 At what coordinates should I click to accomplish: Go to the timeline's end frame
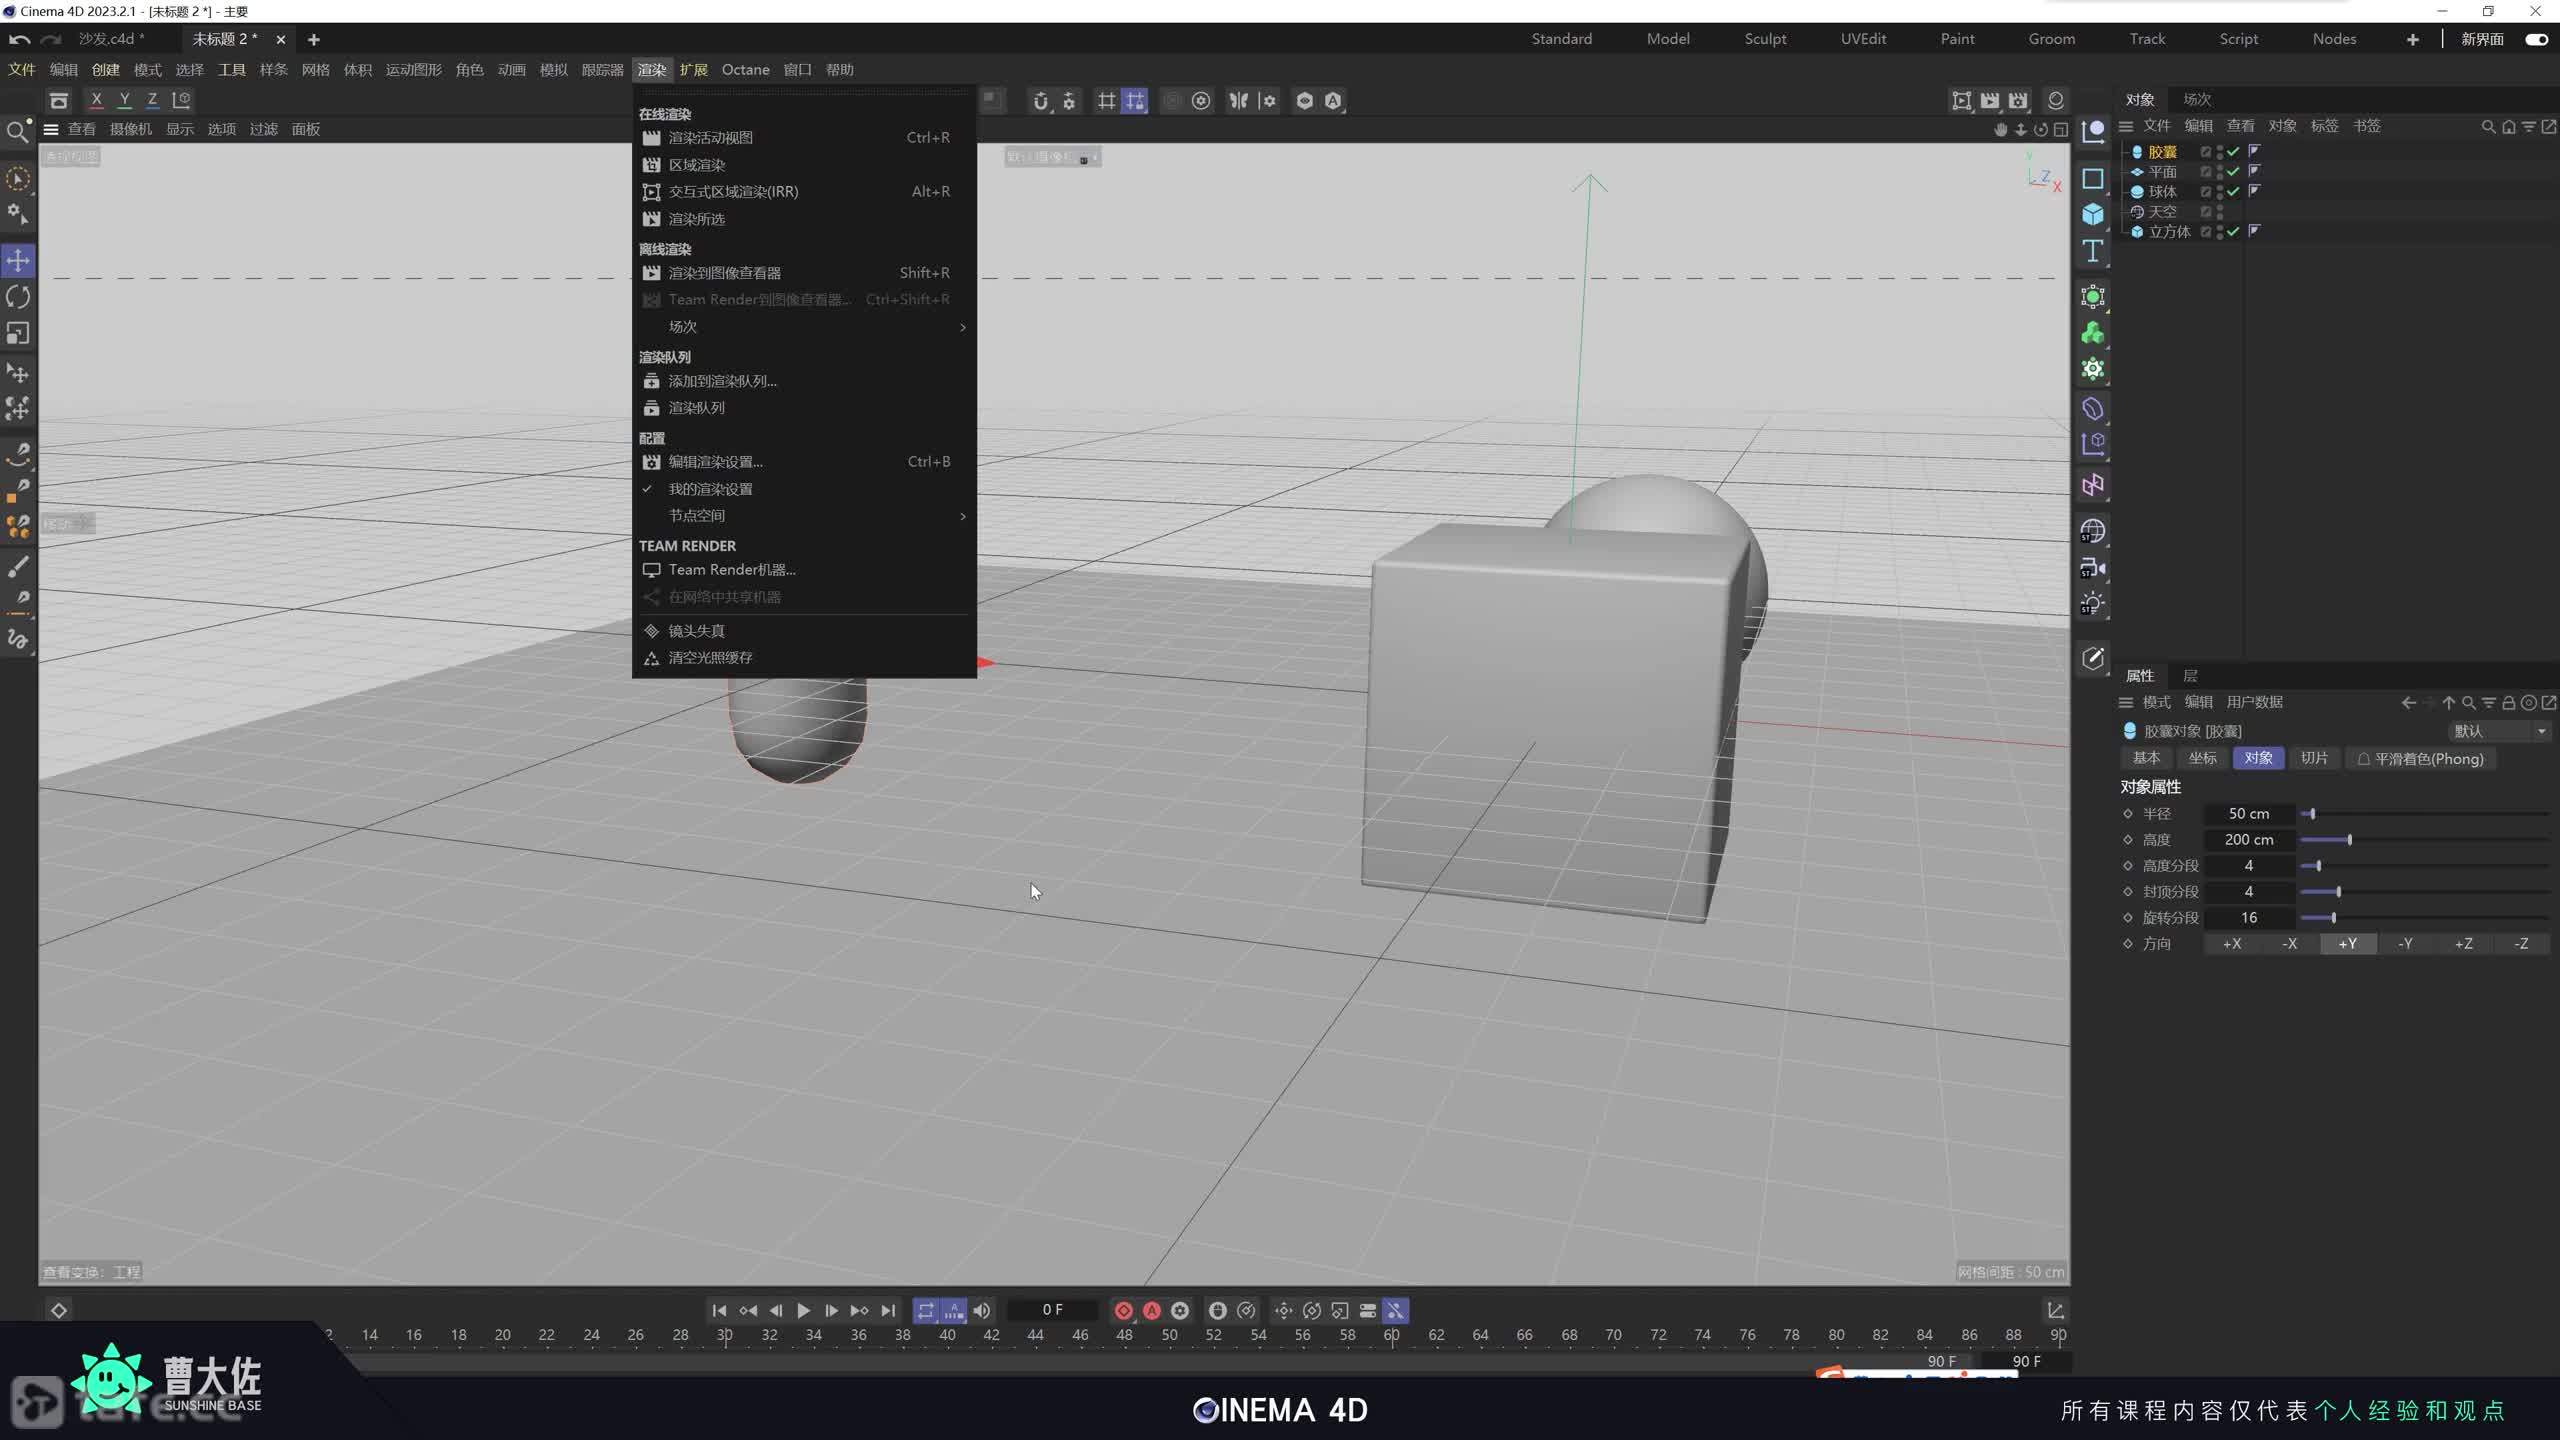point(888,1310)
